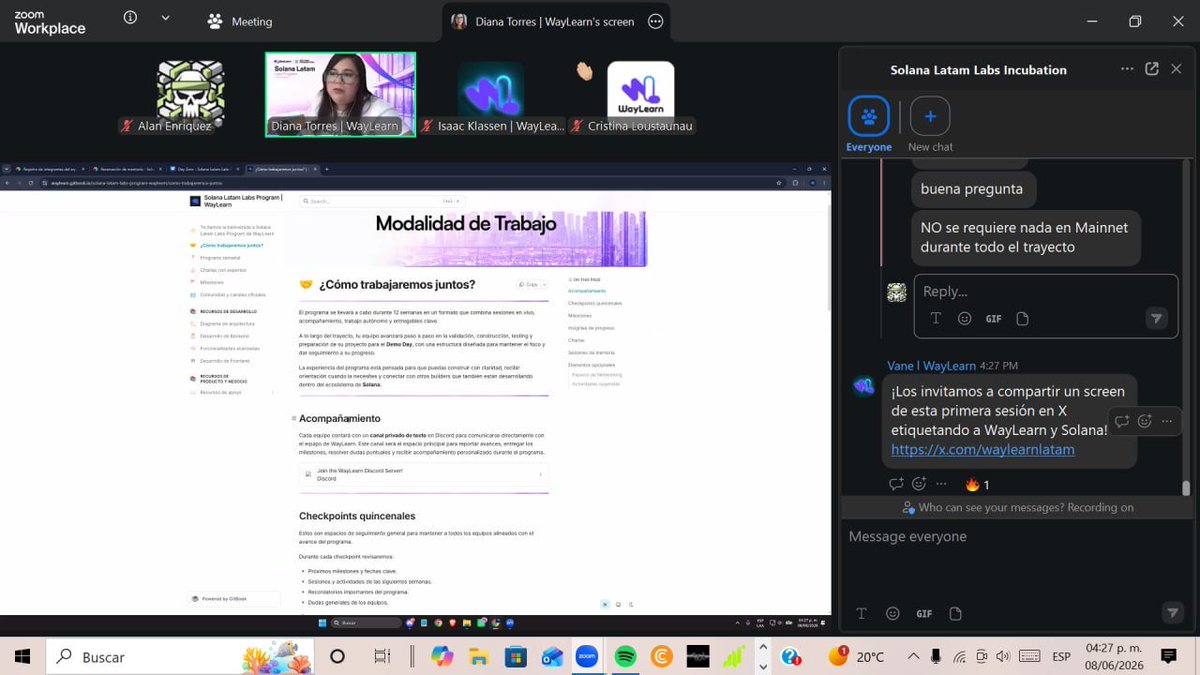This screenshot has height=675, width=1200.
Task: Open chat panel more options
Action: point(1127,69)
